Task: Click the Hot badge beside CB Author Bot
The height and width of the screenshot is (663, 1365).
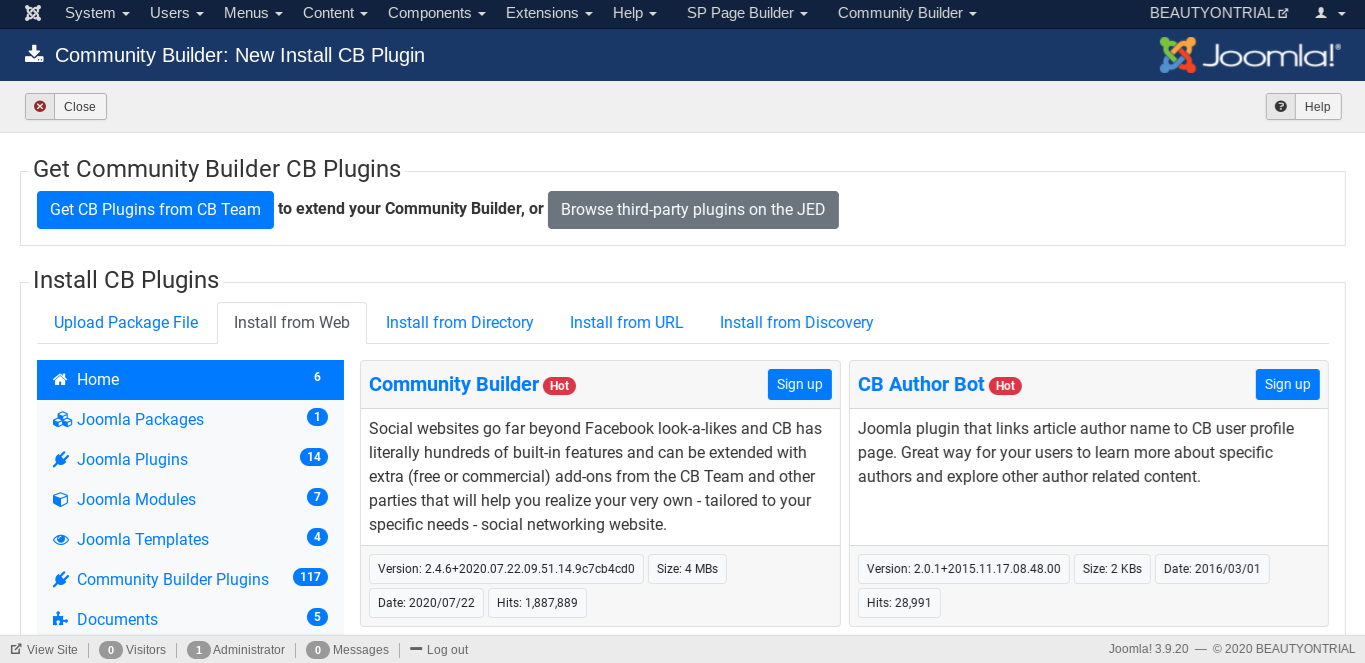Action: (1005, 386)
